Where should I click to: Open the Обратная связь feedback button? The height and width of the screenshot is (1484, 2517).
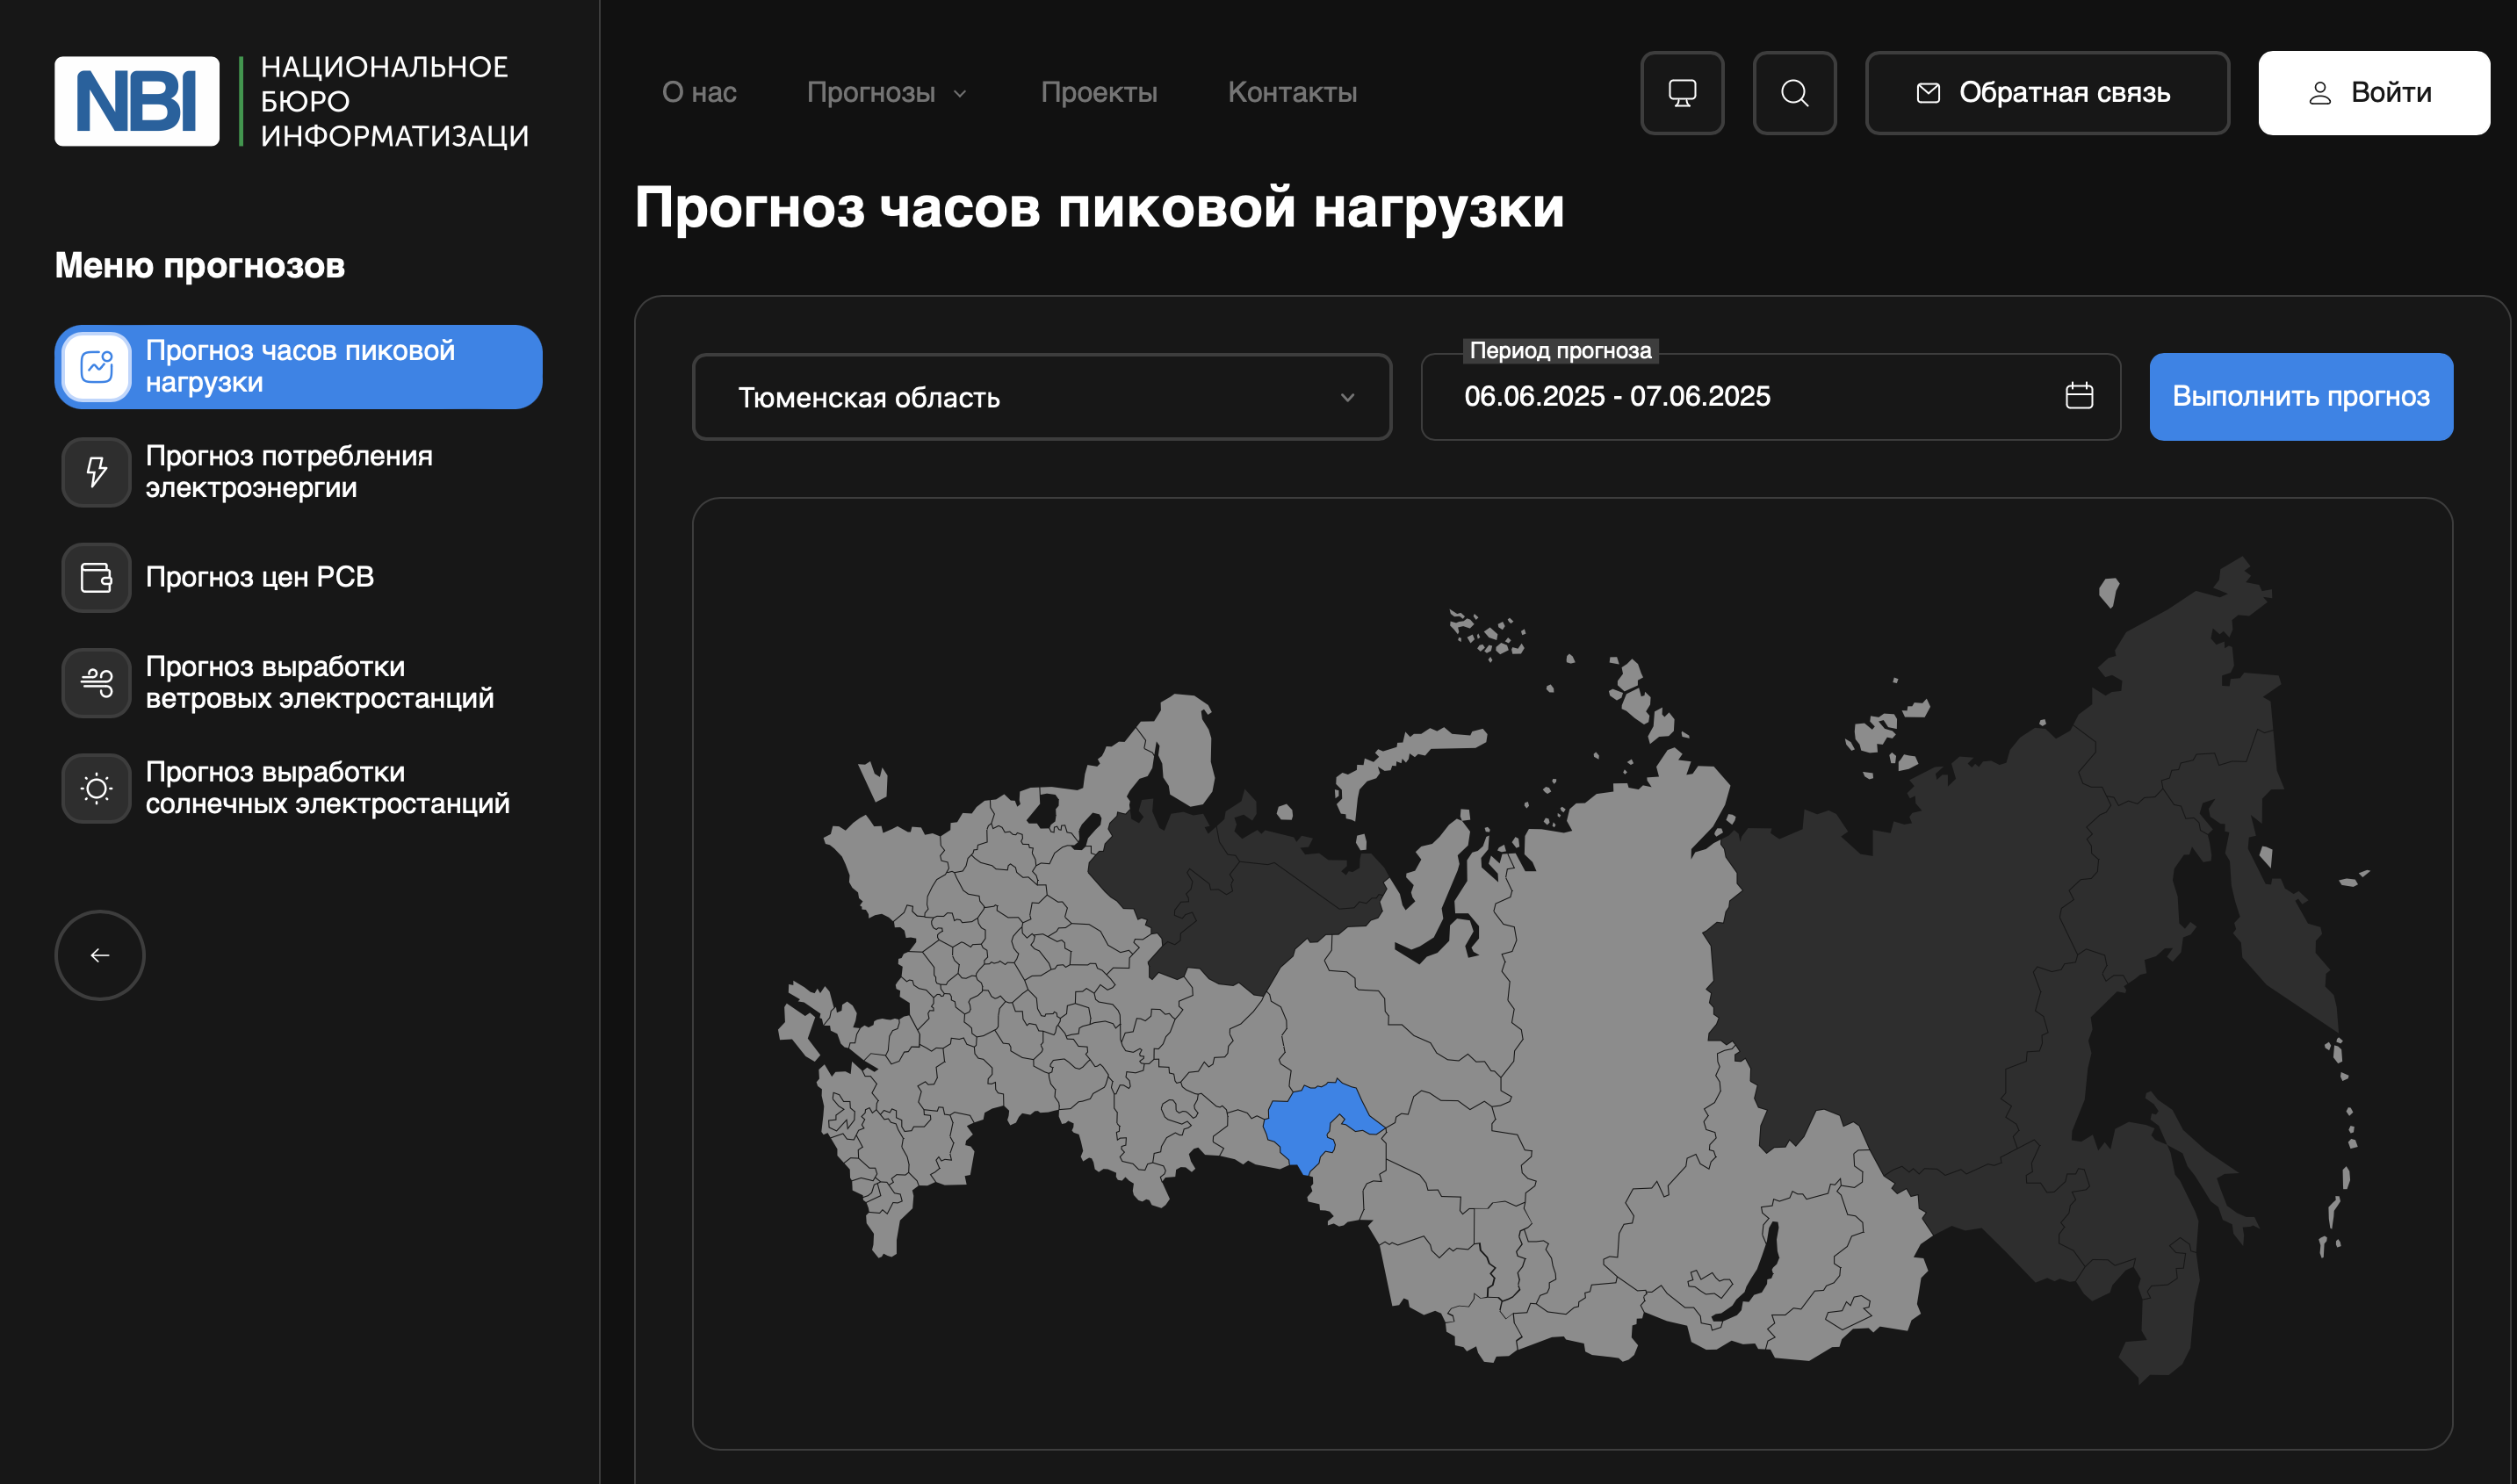[2046, 93]
